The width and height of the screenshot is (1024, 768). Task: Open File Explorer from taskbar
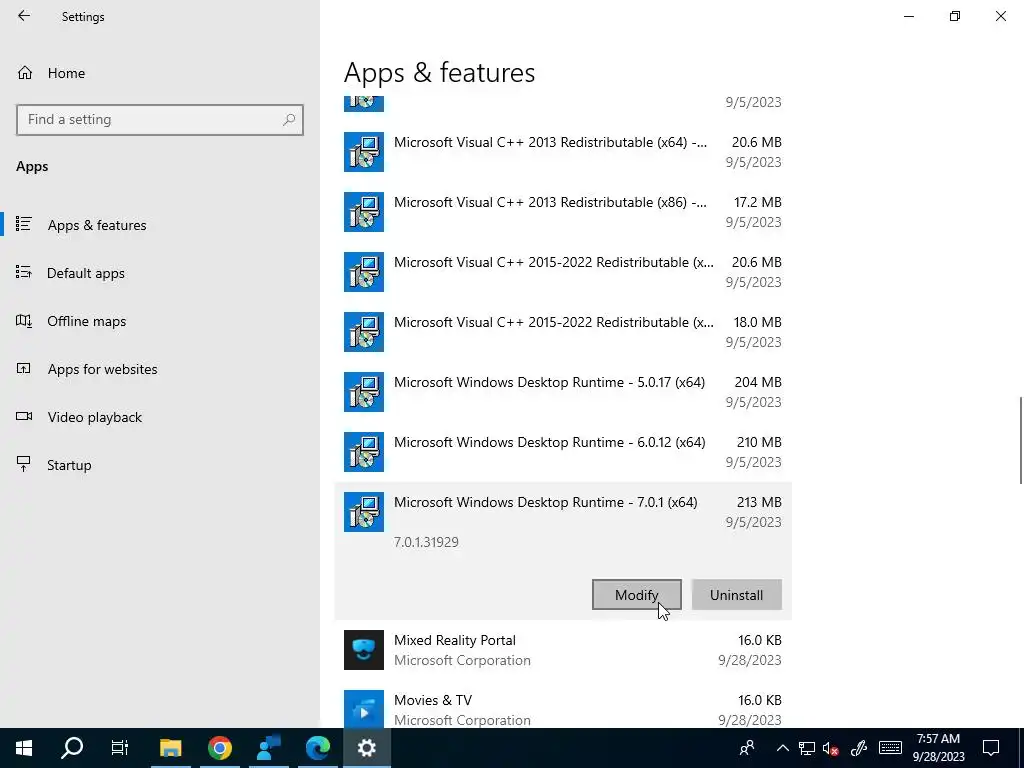pyautogui.click(x=170, y=748)
